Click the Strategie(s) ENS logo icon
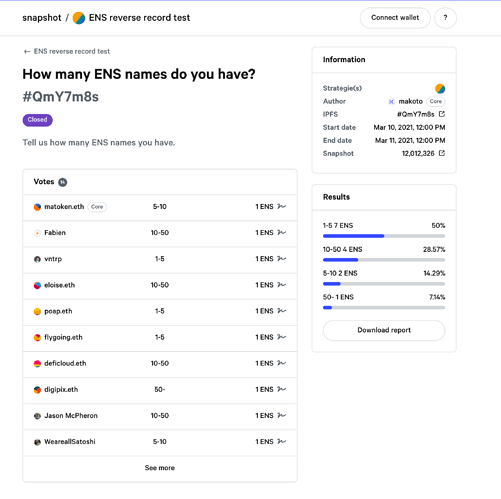 440,88
